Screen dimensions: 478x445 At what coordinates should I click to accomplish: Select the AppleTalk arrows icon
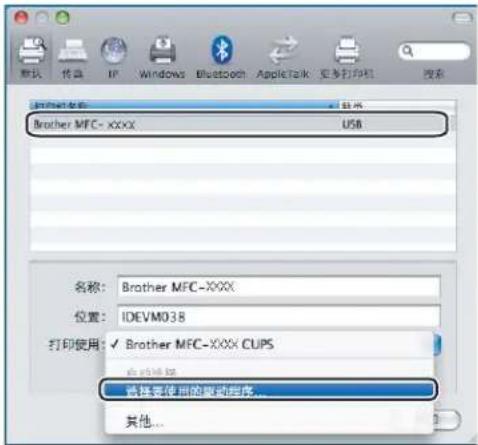pos(283,50)
